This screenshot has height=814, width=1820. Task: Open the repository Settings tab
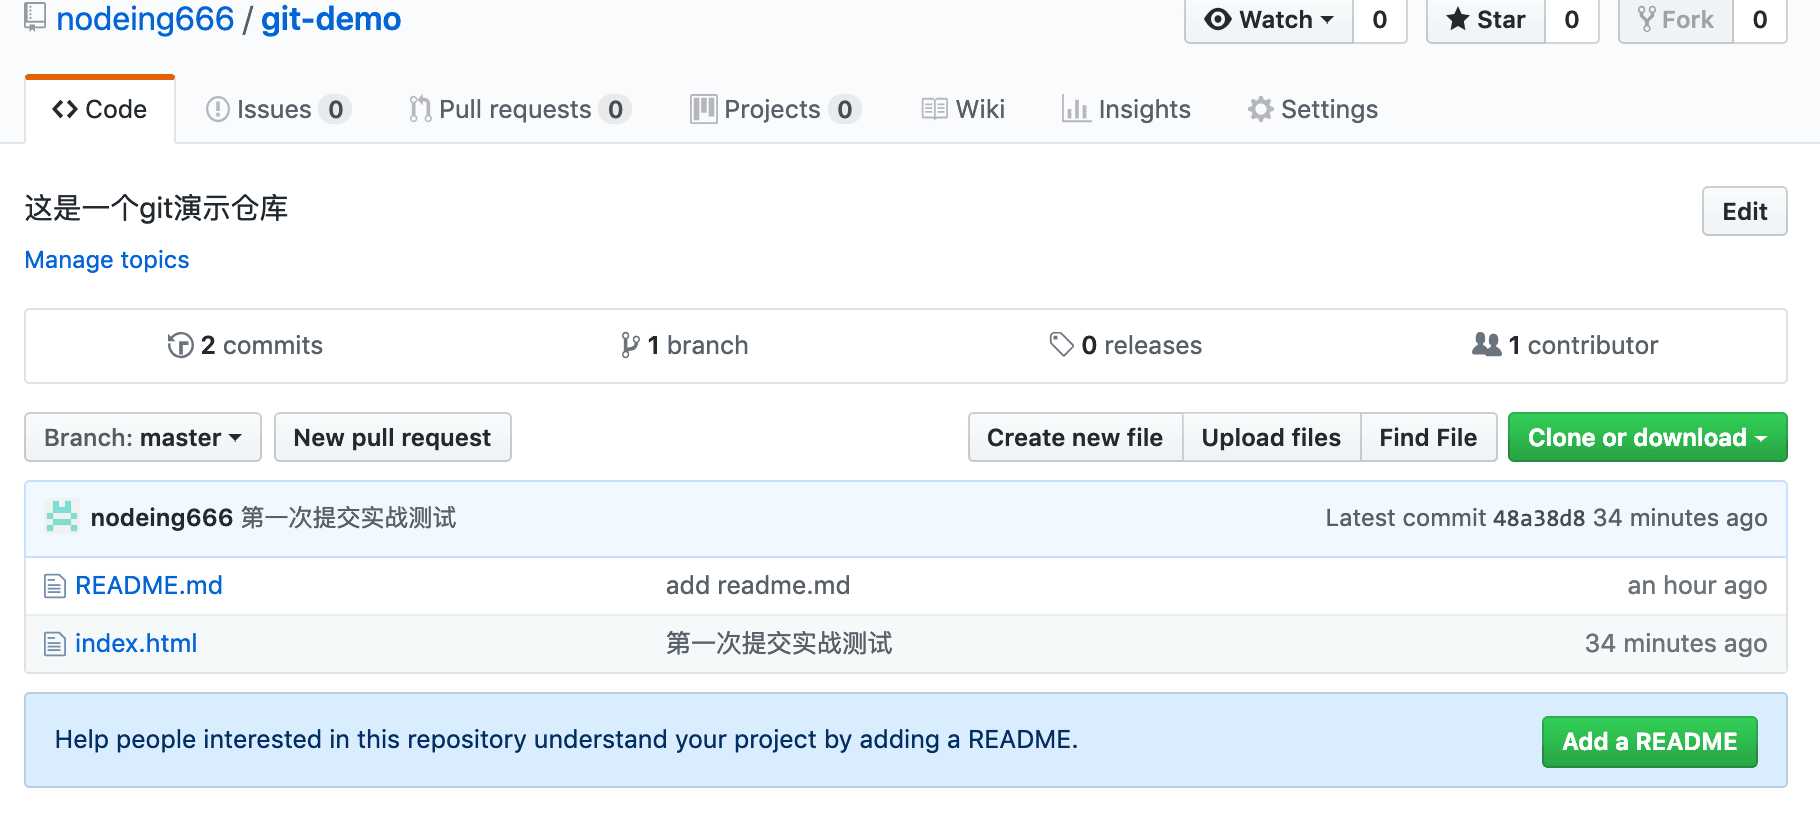(x=1313, y=109)
